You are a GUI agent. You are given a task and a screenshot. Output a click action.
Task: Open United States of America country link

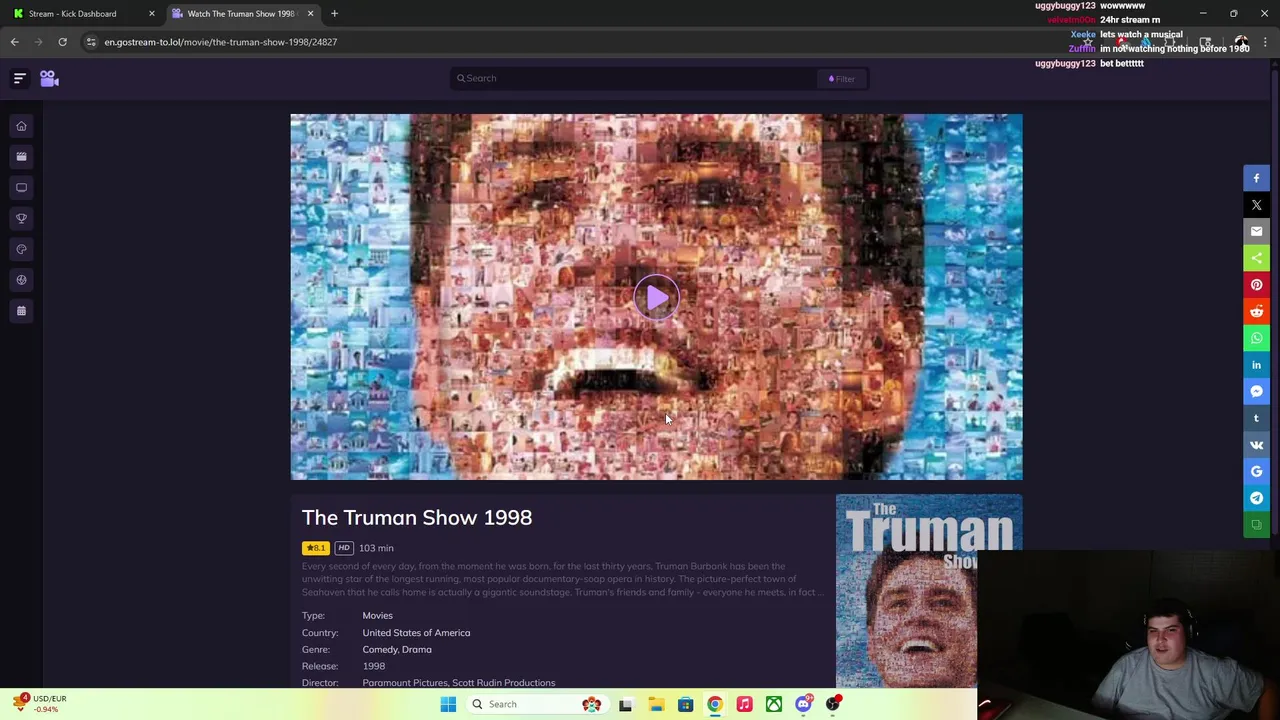pyautogui.click(x=416, y=633)
